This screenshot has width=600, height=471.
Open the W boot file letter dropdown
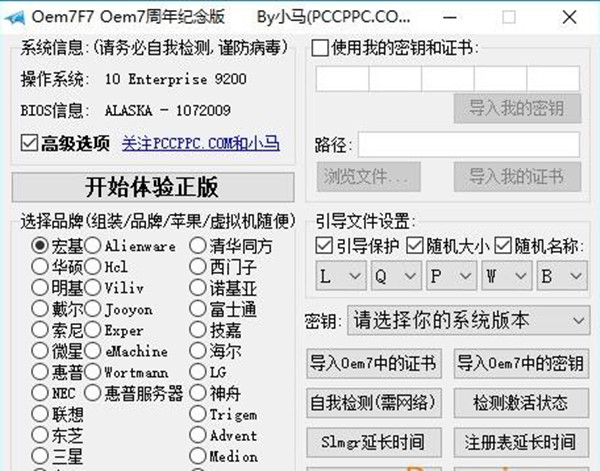pos(507,275)
